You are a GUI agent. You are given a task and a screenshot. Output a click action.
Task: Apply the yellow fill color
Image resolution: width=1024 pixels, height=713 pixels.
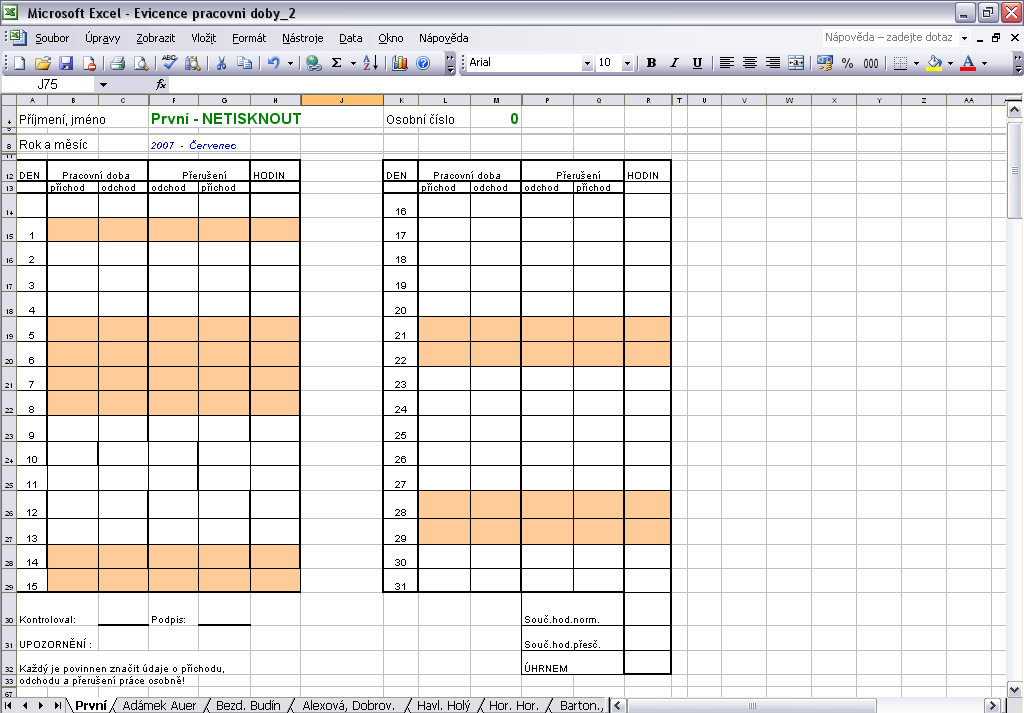click(x=934, y=63)
